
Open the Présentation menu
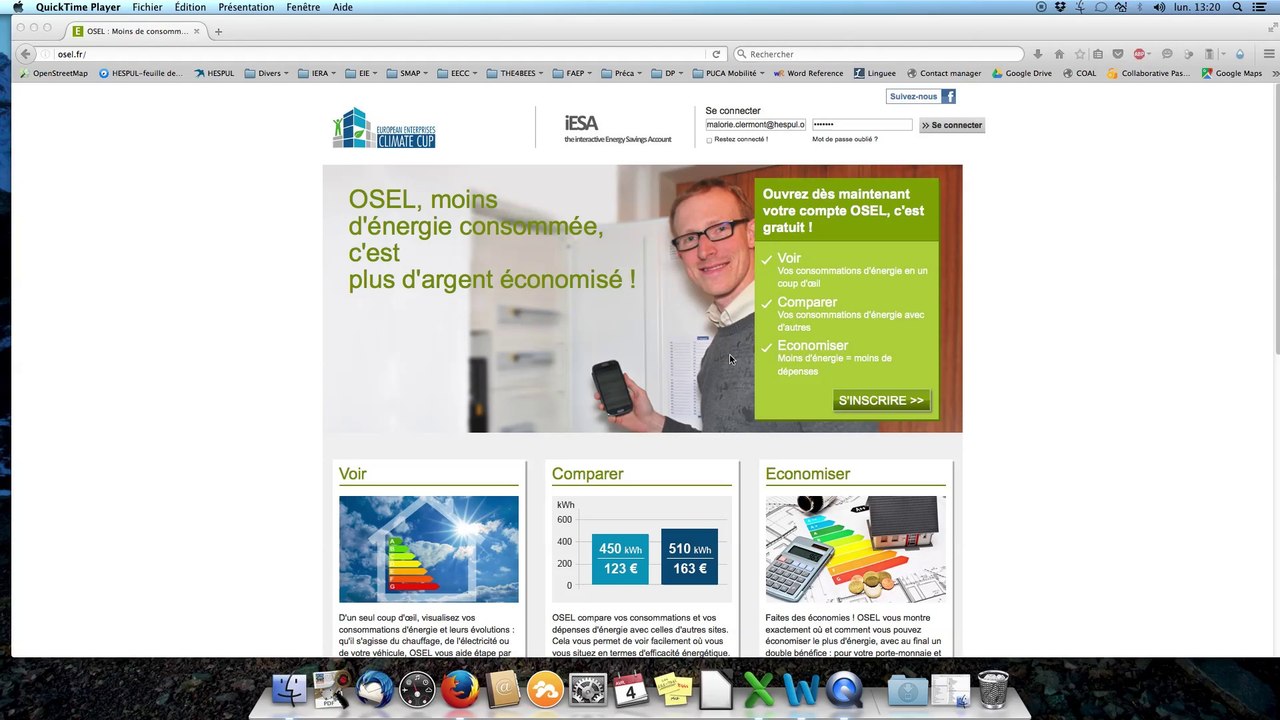[x=246, y=7]
